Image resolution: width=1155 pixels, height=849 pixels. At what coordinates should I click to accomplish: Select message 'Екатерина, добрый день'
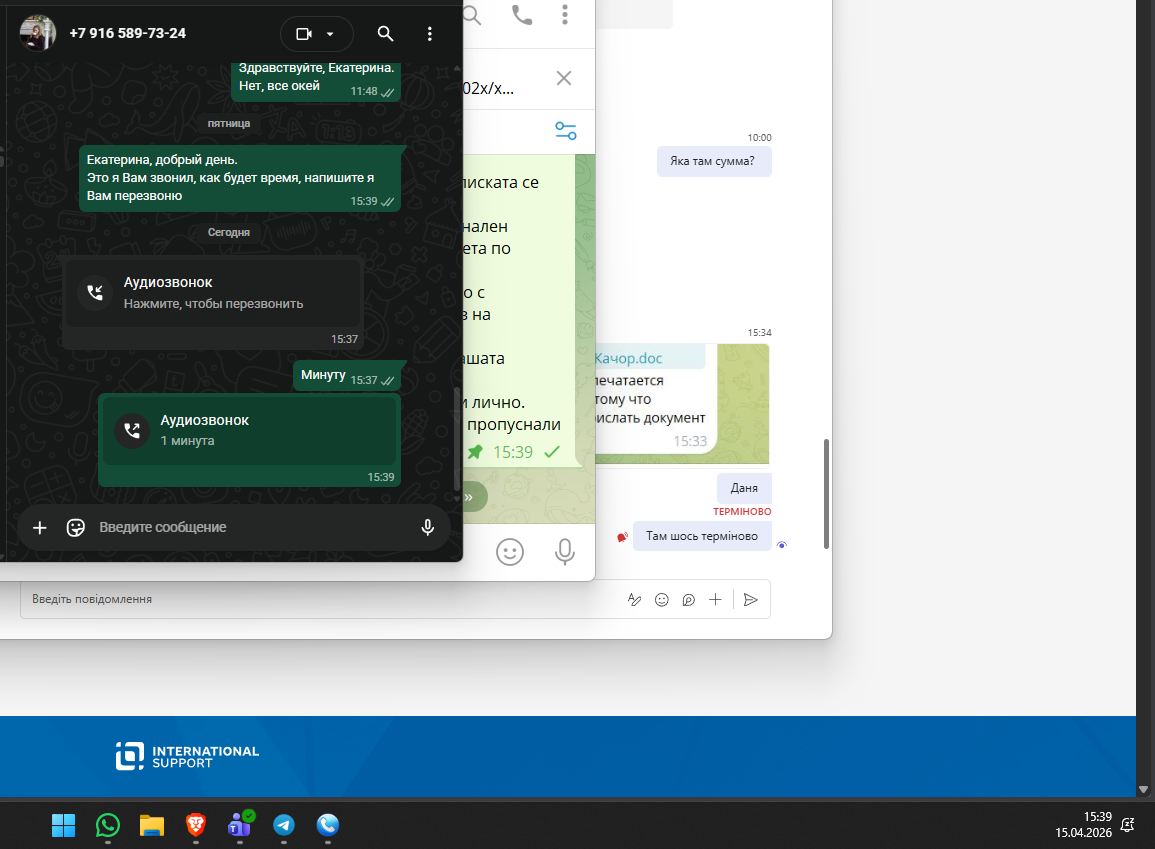click(x=240, y=178)
